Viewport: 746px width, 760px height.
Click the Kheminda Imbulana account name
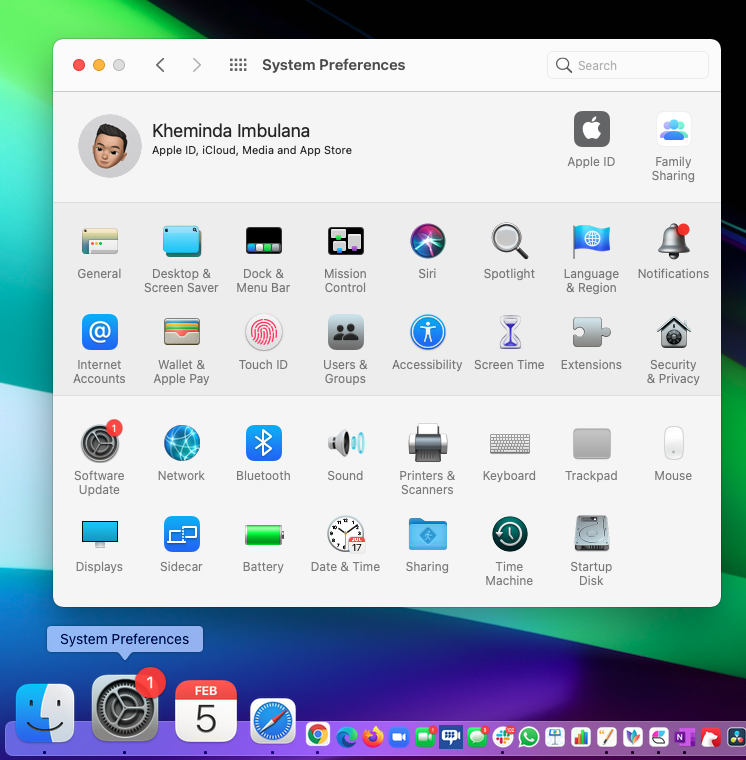pos(231,131)
